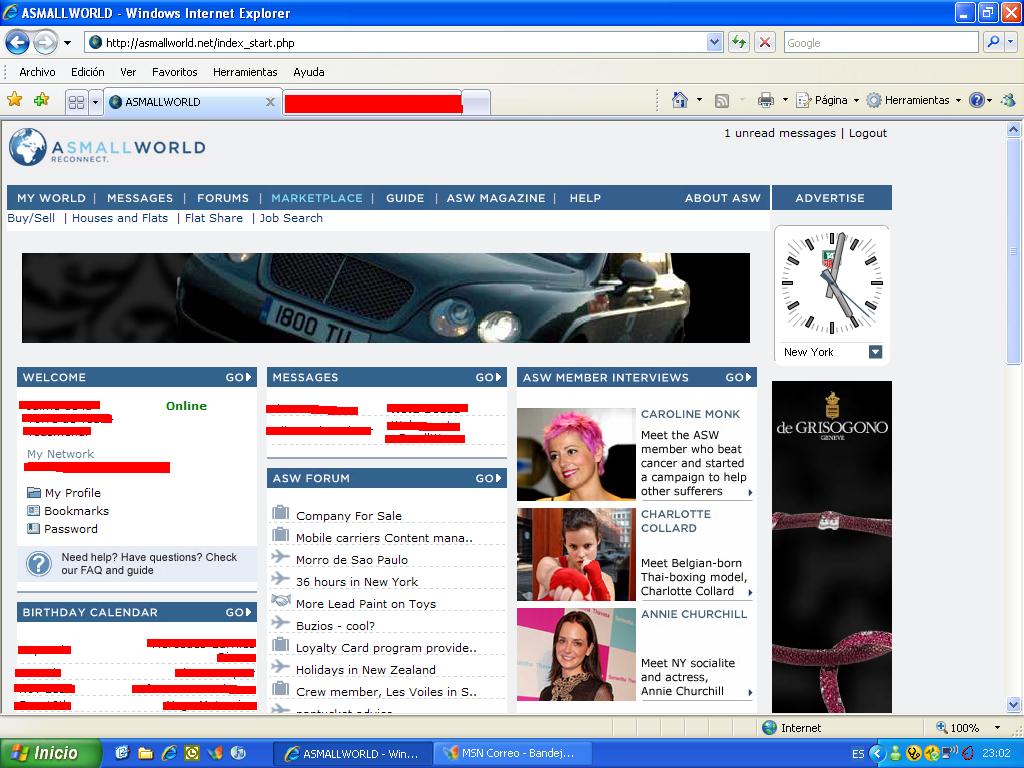This screenshot has width=1024, height=768.
Task: Click the Home icon in the toolbar
Action: (680, 100)
